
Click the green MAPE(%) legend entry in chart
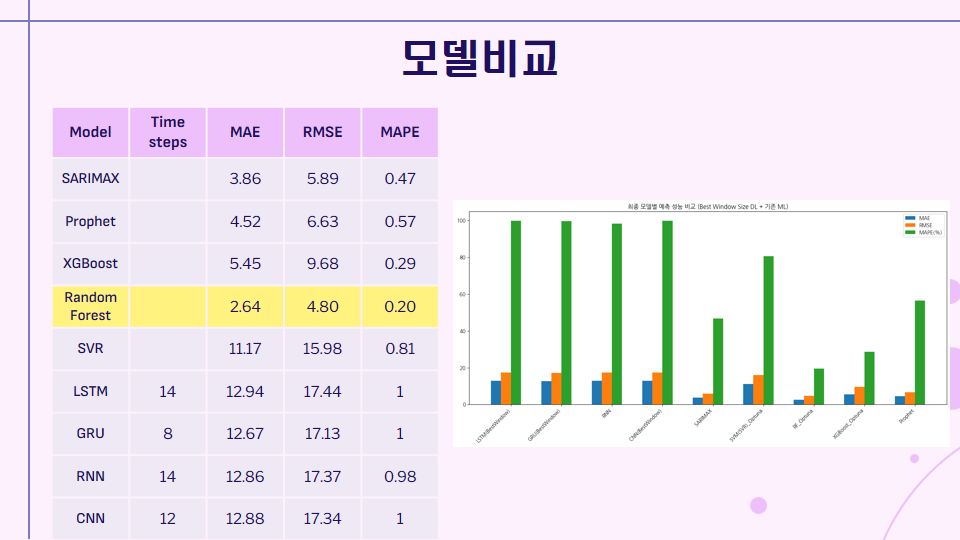point(923,233)
